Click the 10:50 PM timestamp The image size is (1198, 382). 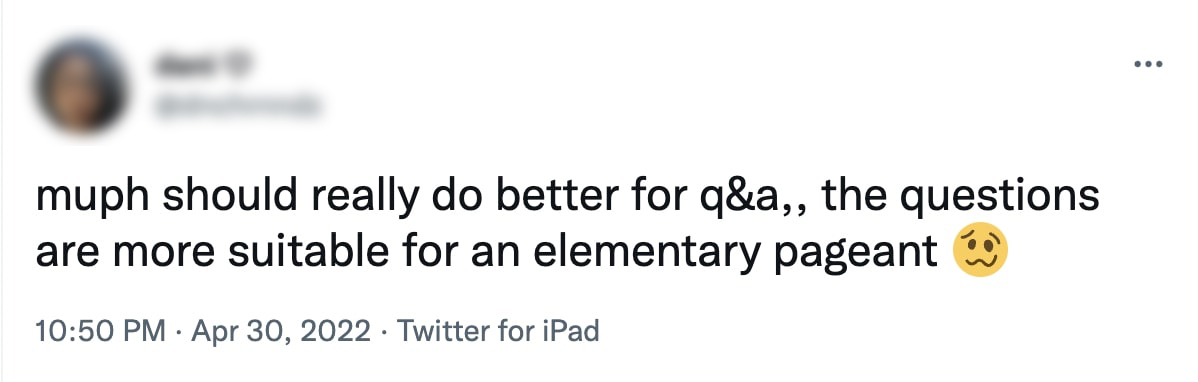coord(100,331)
